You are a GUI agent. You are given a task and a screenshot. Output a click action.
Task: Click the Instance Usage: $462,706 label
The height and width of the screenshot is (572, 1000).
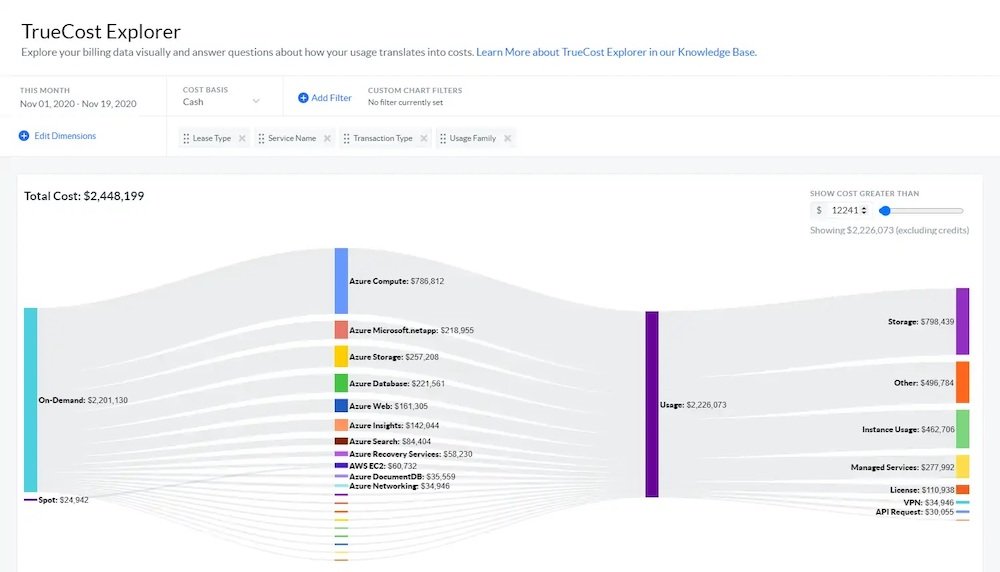pyautogui.click(x=908, y=430)
